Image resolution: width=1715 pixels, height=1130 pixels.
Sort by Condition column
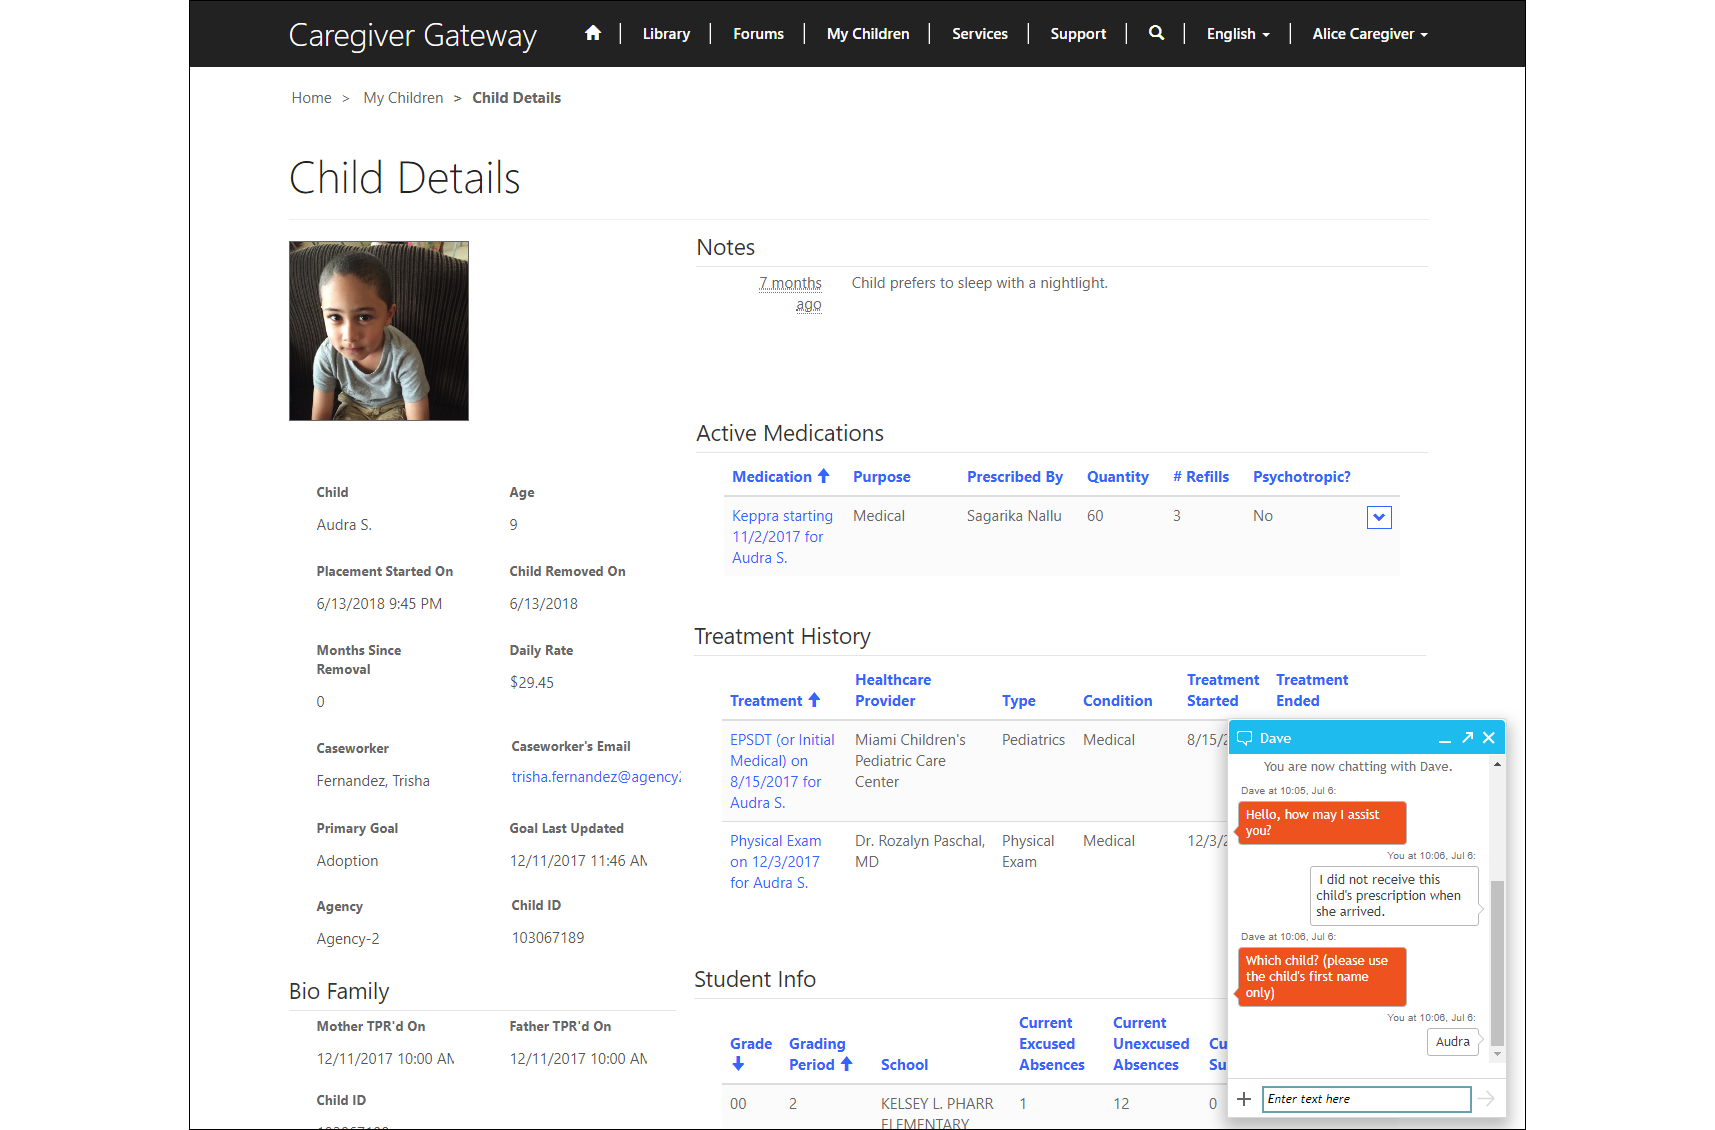pos(1117,701)
